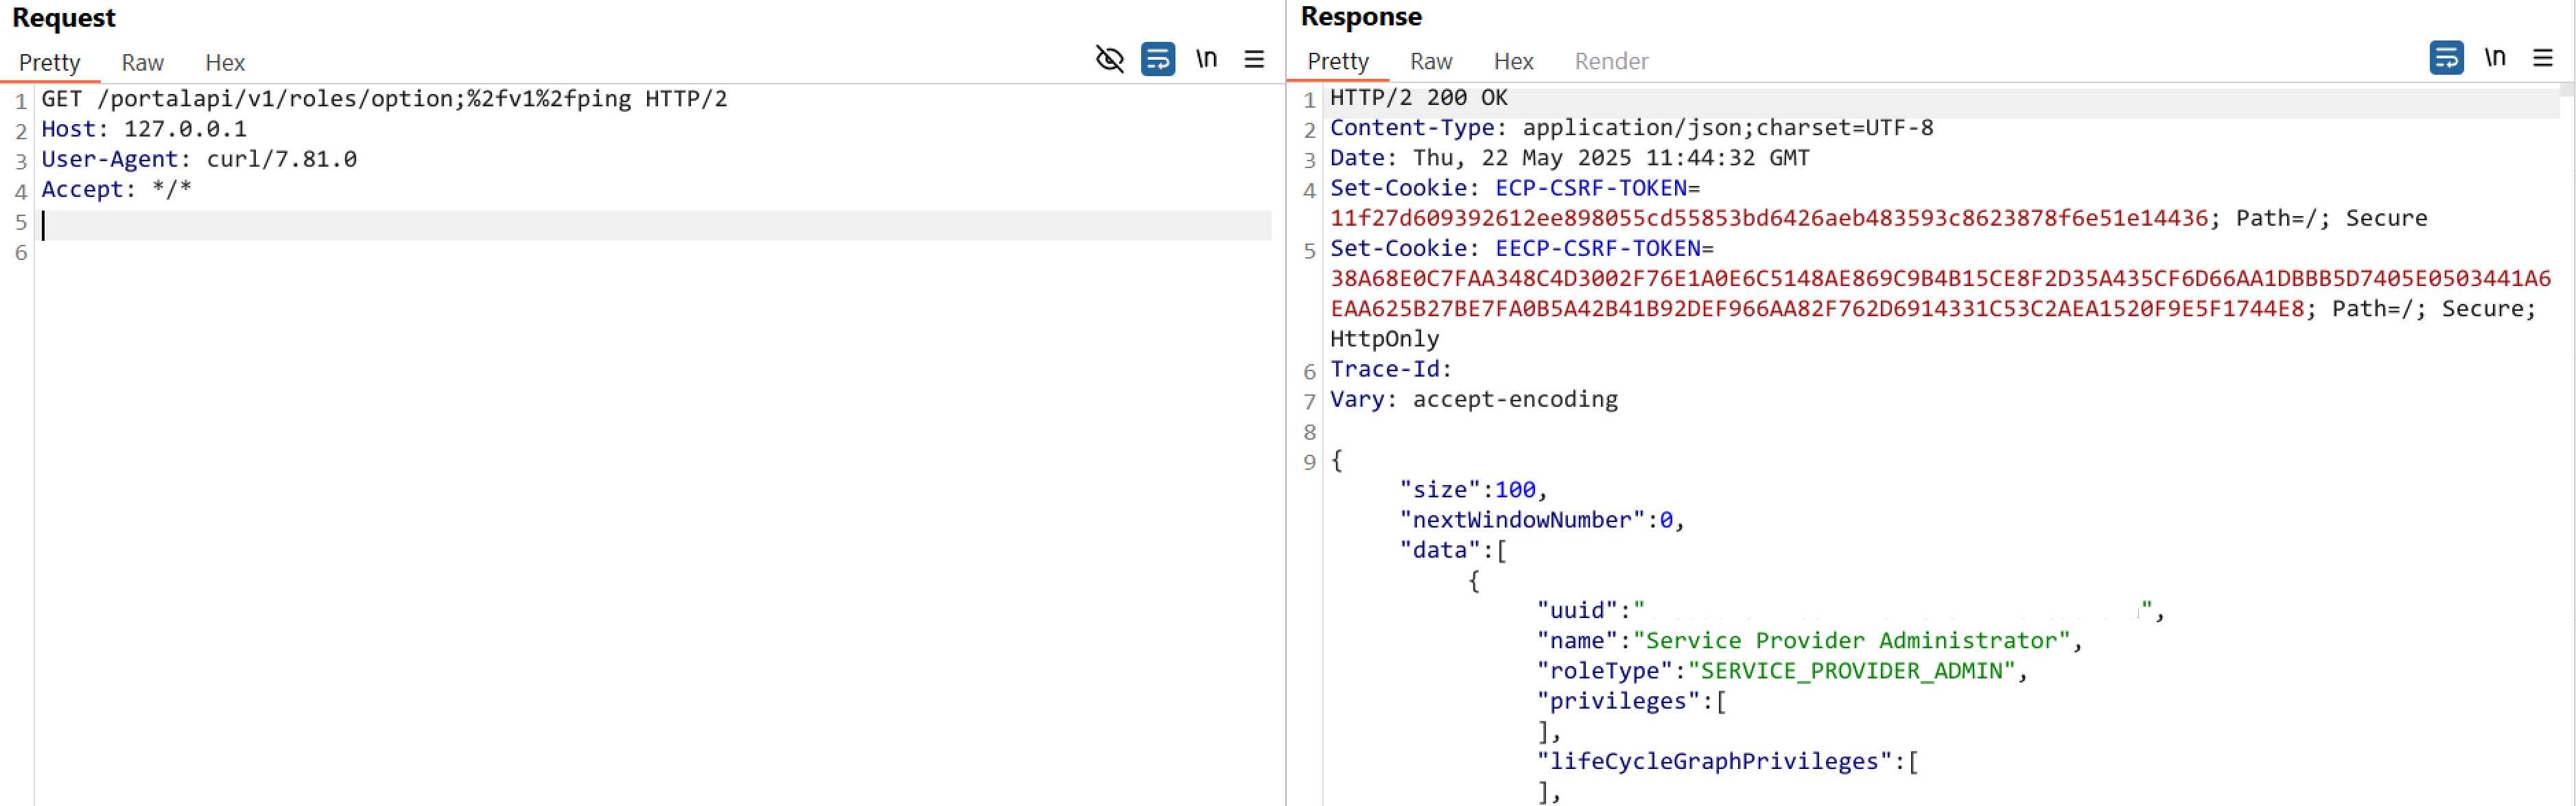Select the Response Pretty tab
The image size is (2576, 806).
coord(1337,62)
